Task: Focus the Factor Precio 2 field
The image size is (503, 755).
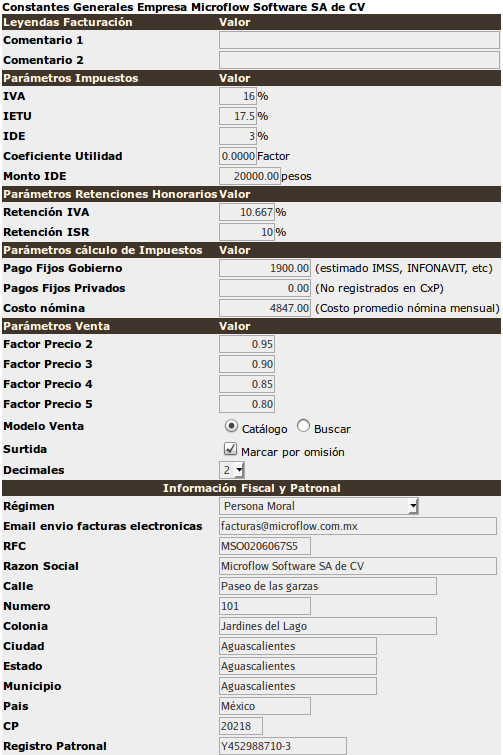Action: point(247,344)
